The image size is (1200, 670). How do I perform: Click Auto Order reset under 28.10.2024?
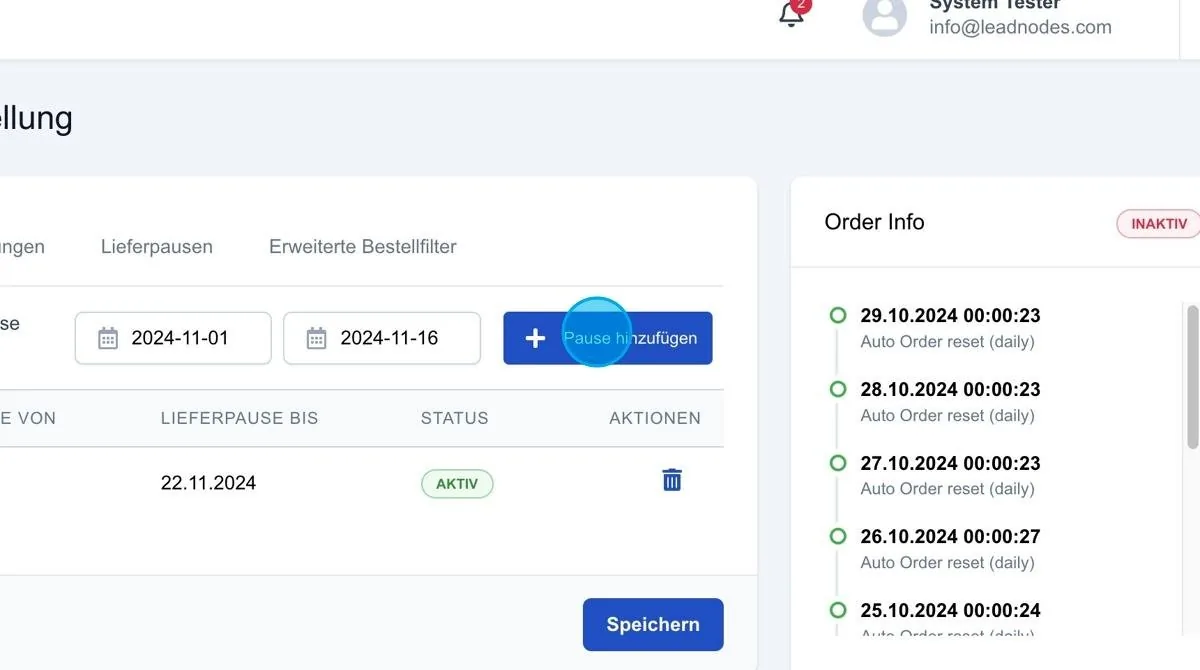(947, 416)
